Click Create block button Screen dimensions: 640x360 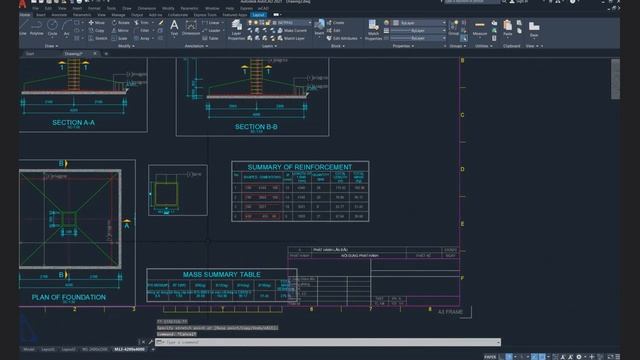[336, 23]
